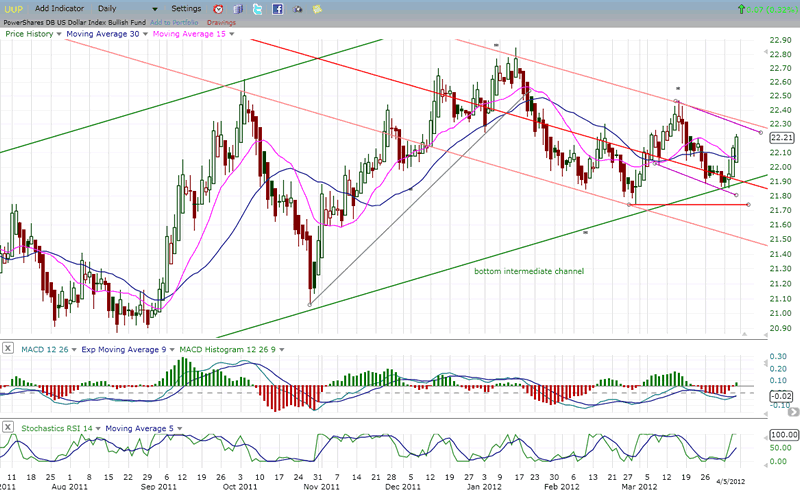Click the fund name PowerShares DB US Dollar Index Bullish Fund
The height and width of the screenshot is (490, 800).
click(x=74, y=22)
